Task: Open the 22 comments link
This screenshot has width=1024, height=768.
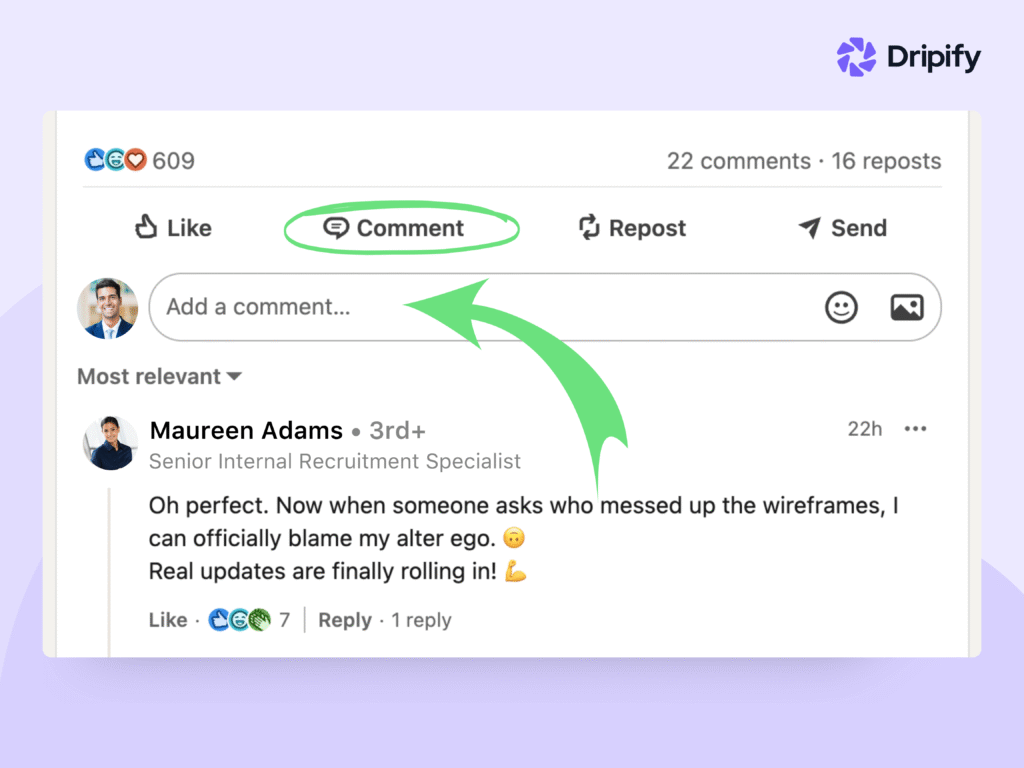Action: pos(738,161)
